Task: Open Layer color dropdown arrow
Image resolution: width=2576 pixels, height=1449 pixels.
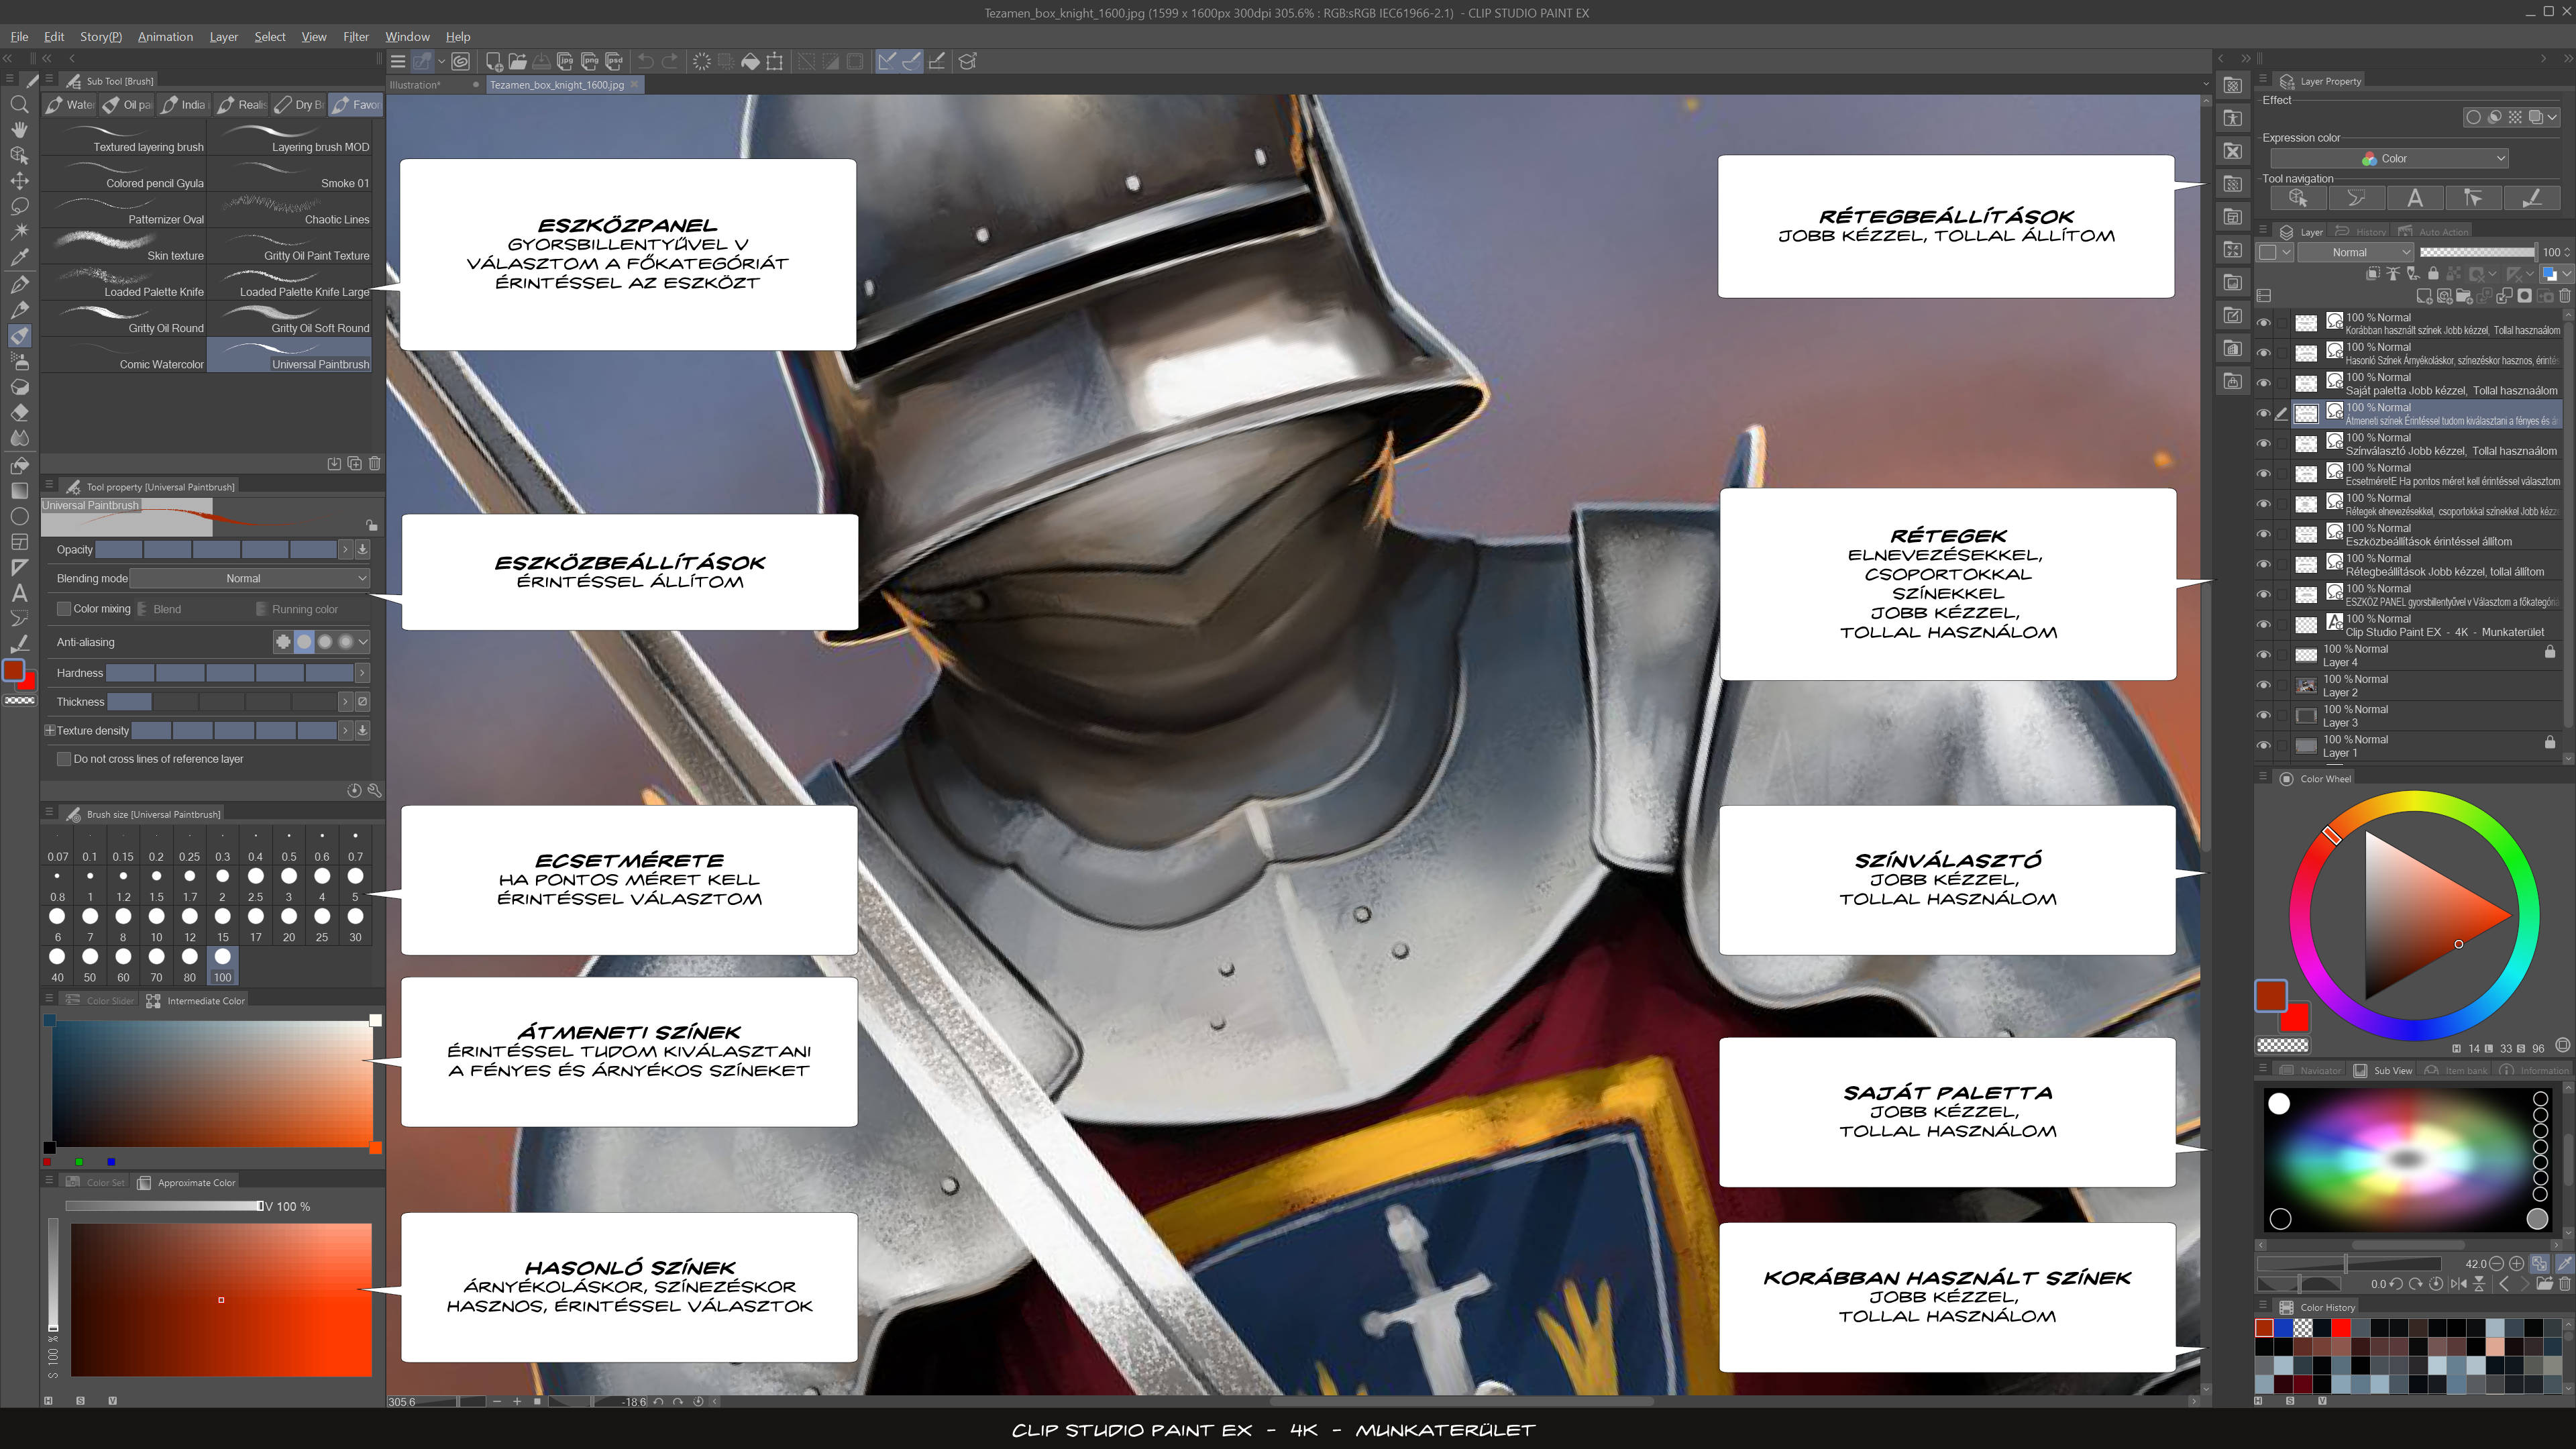Action: [x=2566, y=273]
